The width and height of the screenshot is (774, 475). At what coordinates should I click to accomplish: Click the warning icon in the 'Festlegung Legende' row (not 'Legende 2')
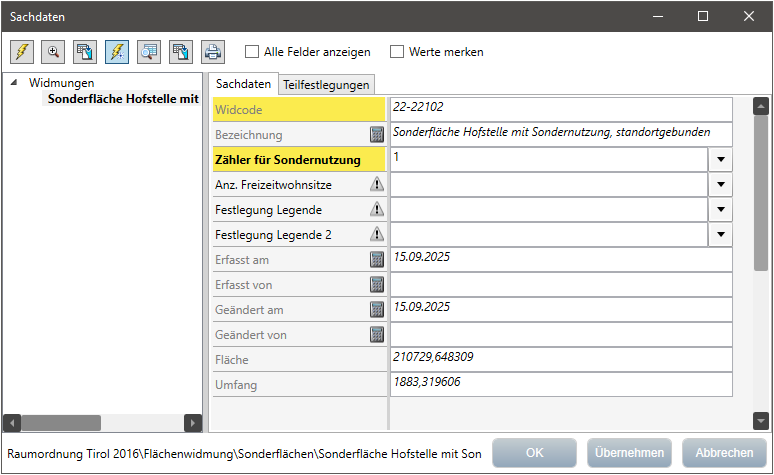pyautogui.click(x=377, y=209)
